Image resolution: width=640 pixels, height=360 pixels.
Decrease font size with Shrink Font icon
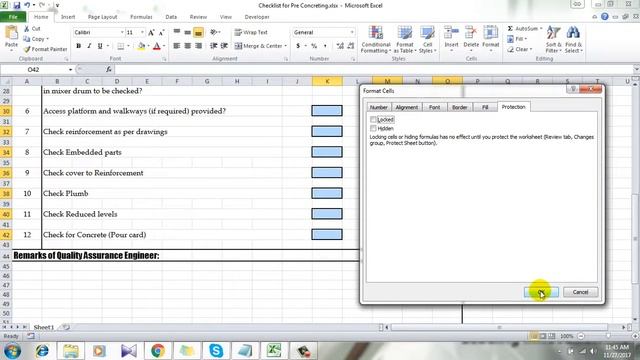pos(161,33)
